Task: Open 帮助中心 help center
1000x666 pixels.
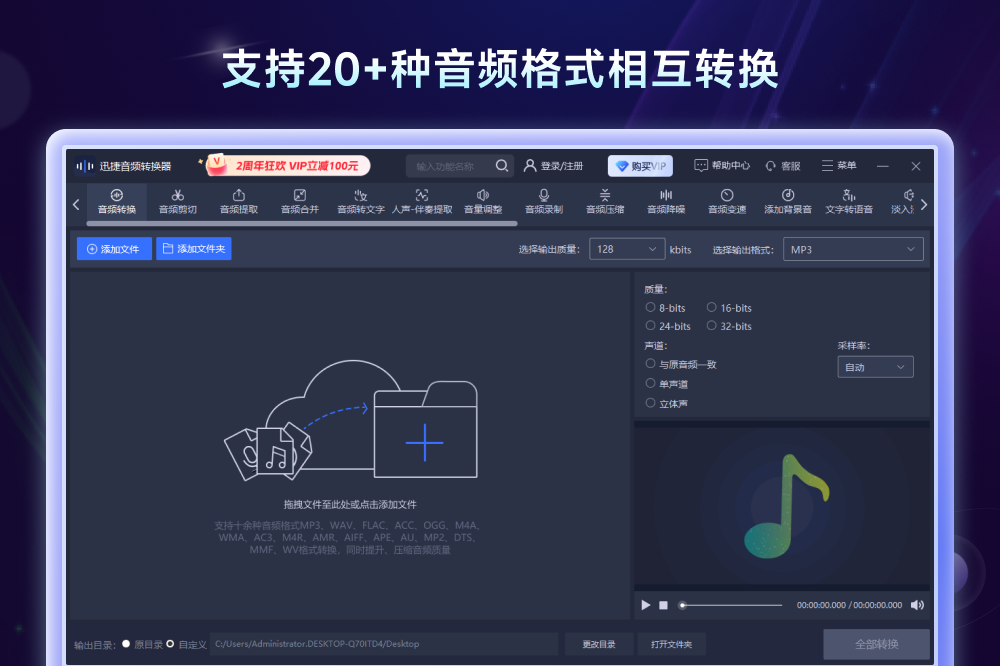Action: [x=722, y=166]
